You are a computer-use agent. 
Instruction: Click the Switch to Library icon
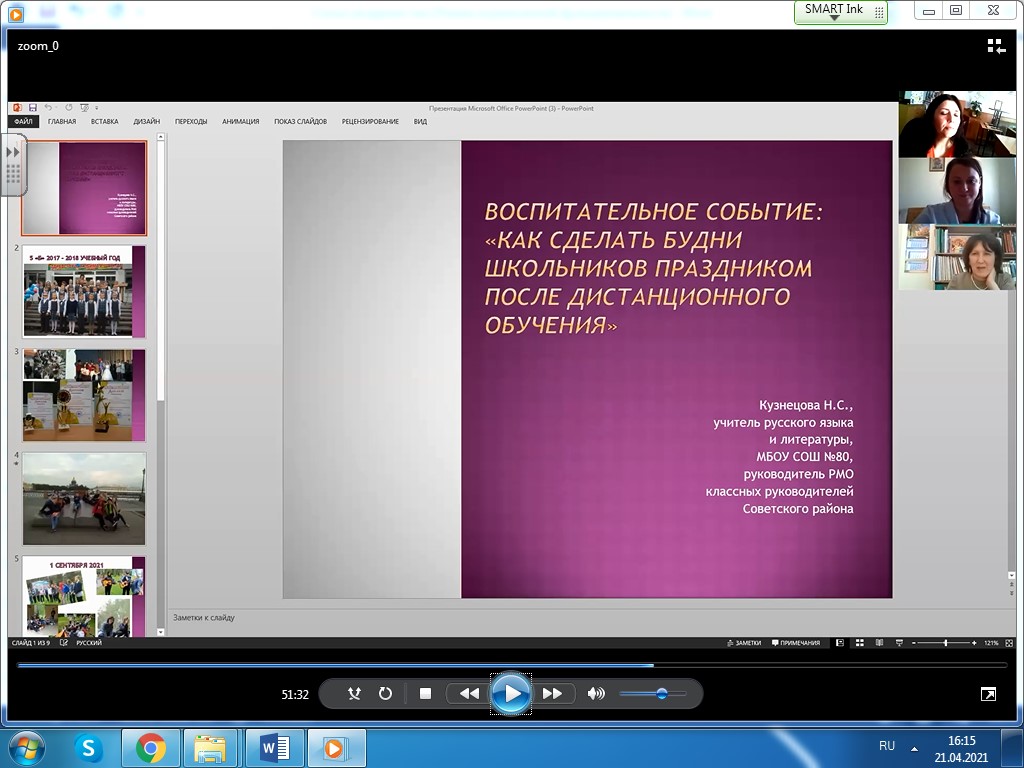click(x=996, y=46)
